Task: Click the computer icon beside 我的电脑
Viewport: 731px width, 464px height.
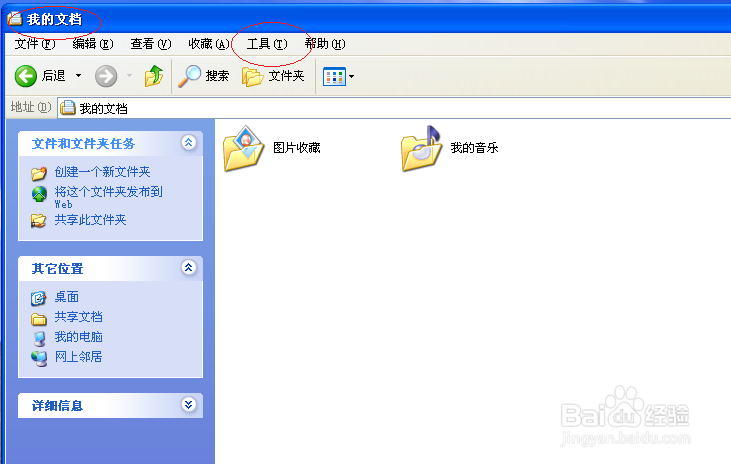Action: pyautogui.click(x=40, y=339)
